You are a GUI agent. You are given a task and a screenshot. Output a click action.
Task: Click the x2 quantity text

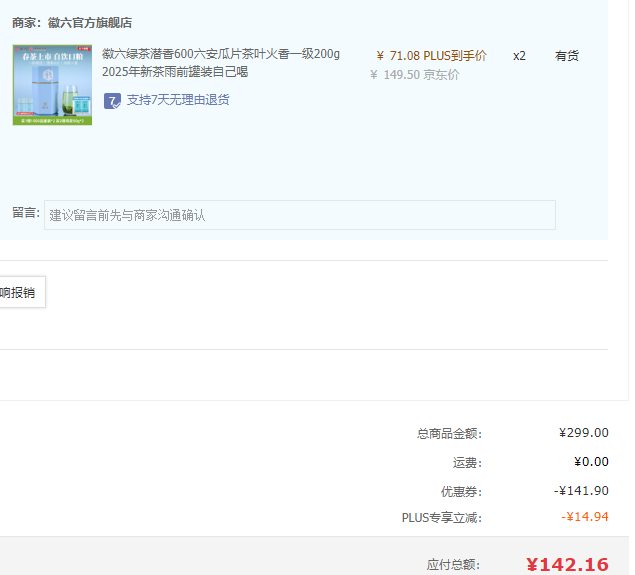click(519, 56)
